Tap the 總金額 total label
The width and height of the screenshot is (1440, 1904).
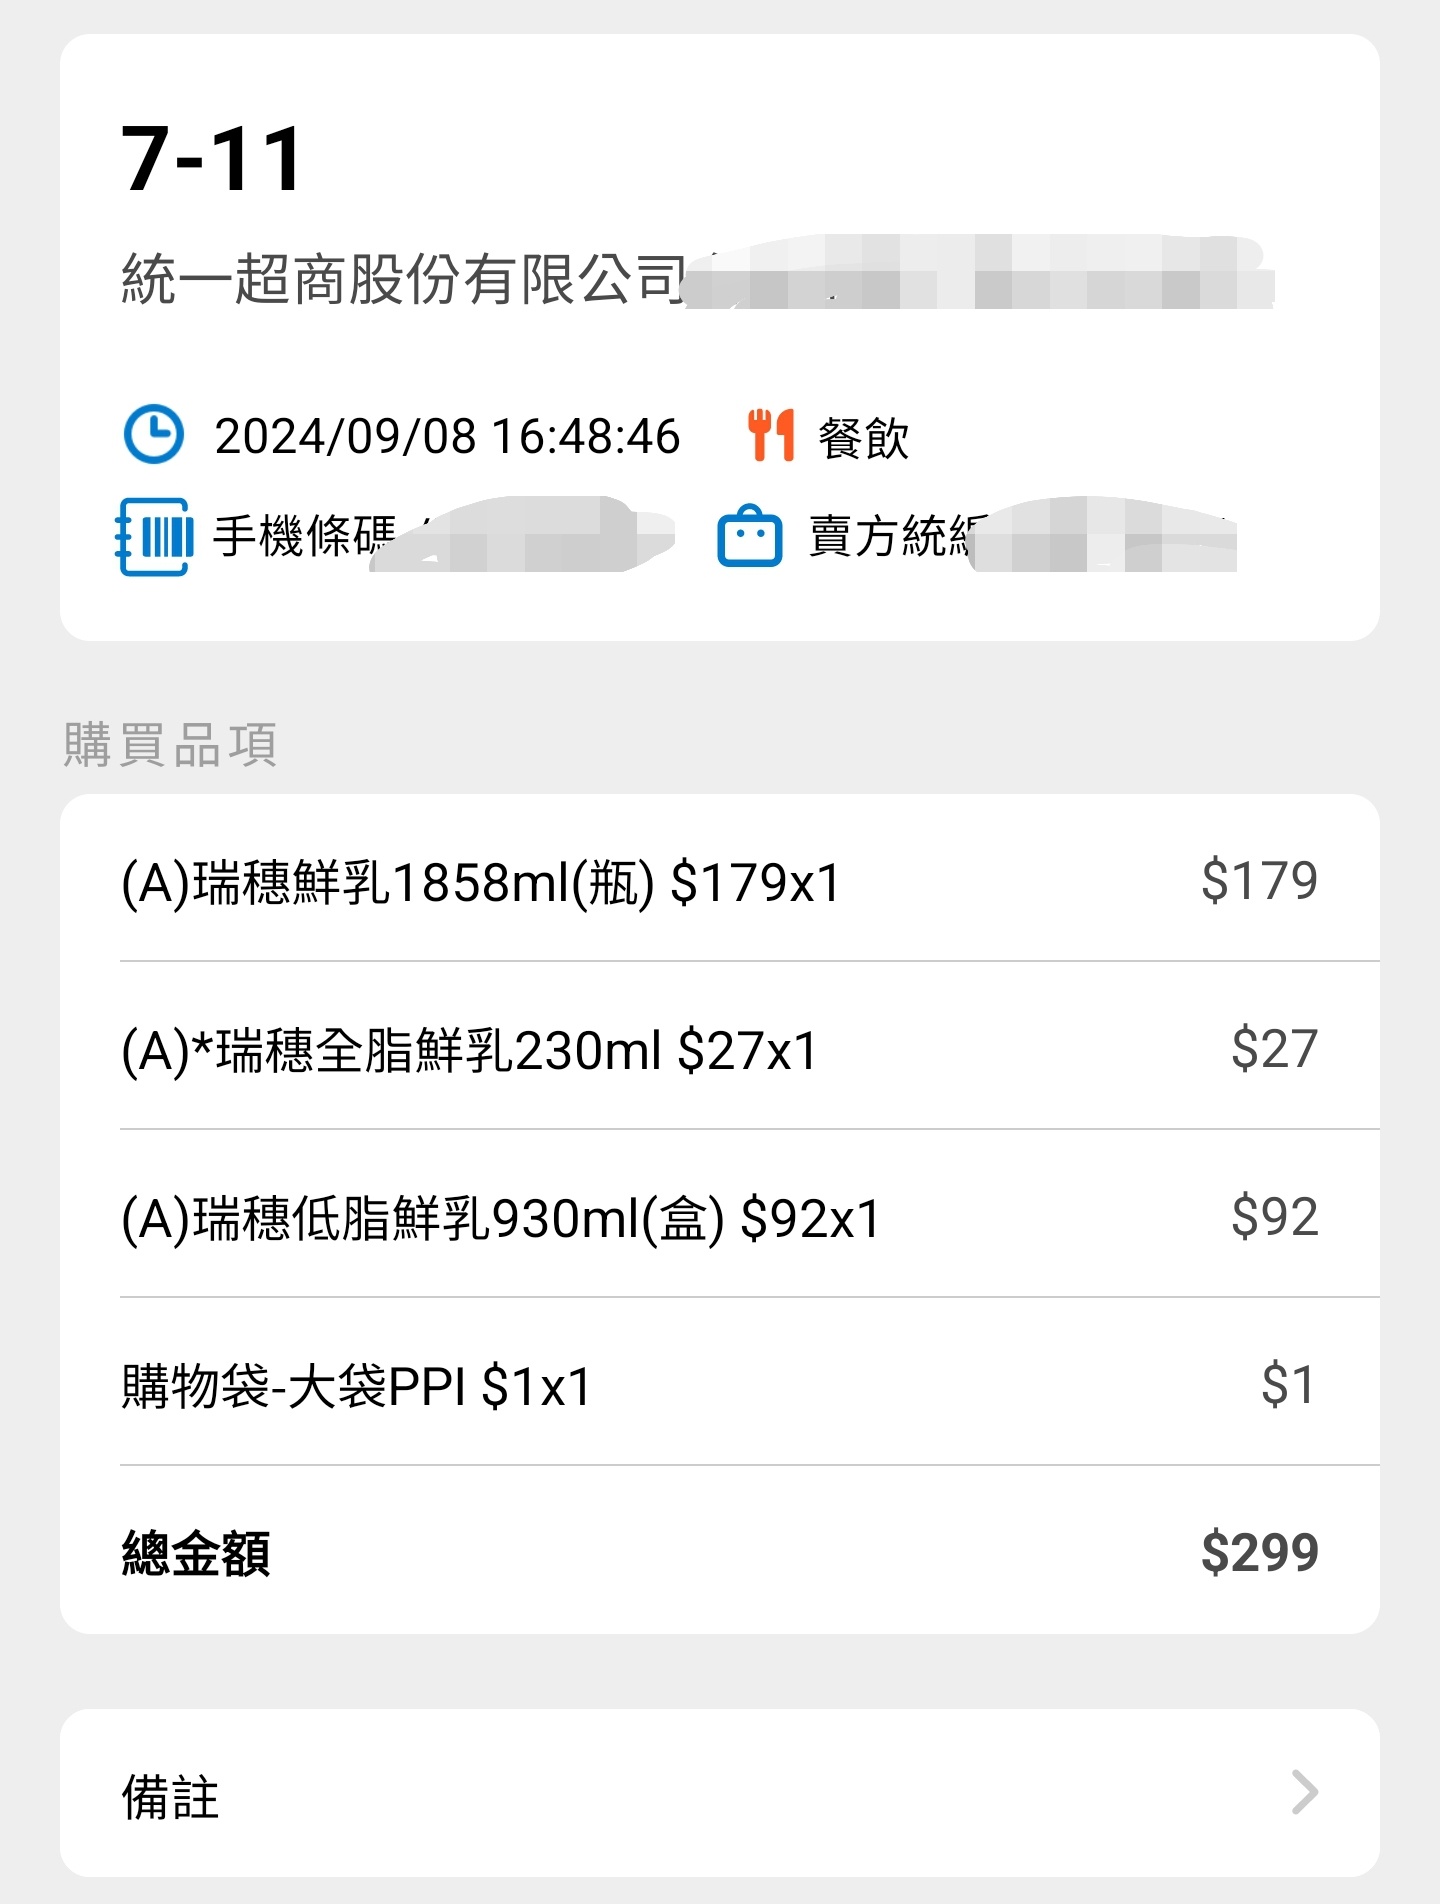point(196,1553)
